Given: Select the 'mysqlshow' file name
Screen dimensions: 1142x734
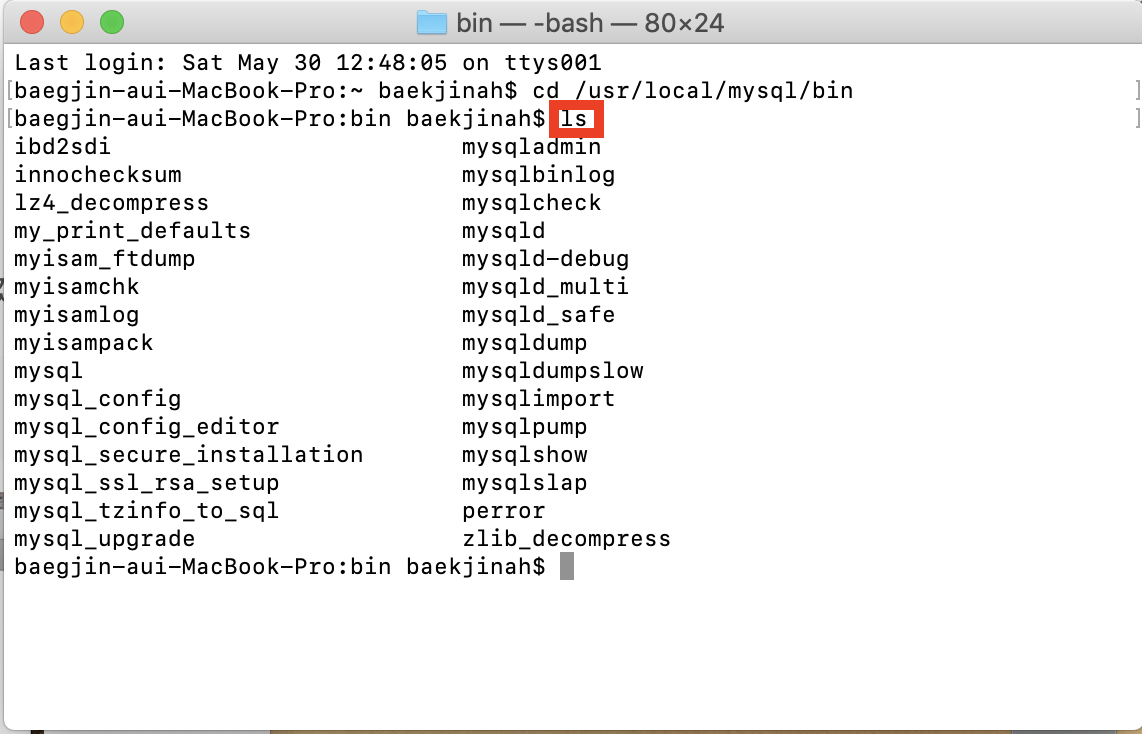Looking at the screenshot, I should pos(525,455).
